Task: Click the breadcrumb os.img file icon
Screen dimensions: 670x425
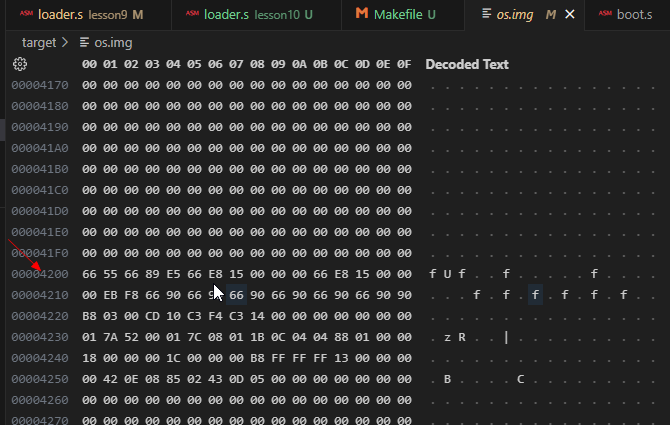Action: click(x=84, y=42)
